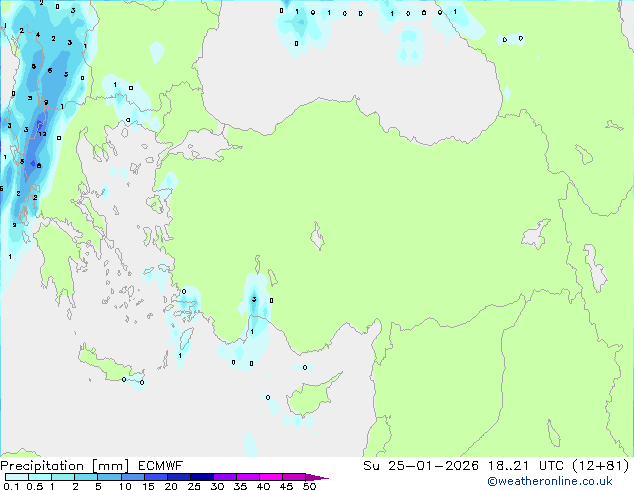Click the legend value '45'
634x490 pixels.
tap(286, 486)
